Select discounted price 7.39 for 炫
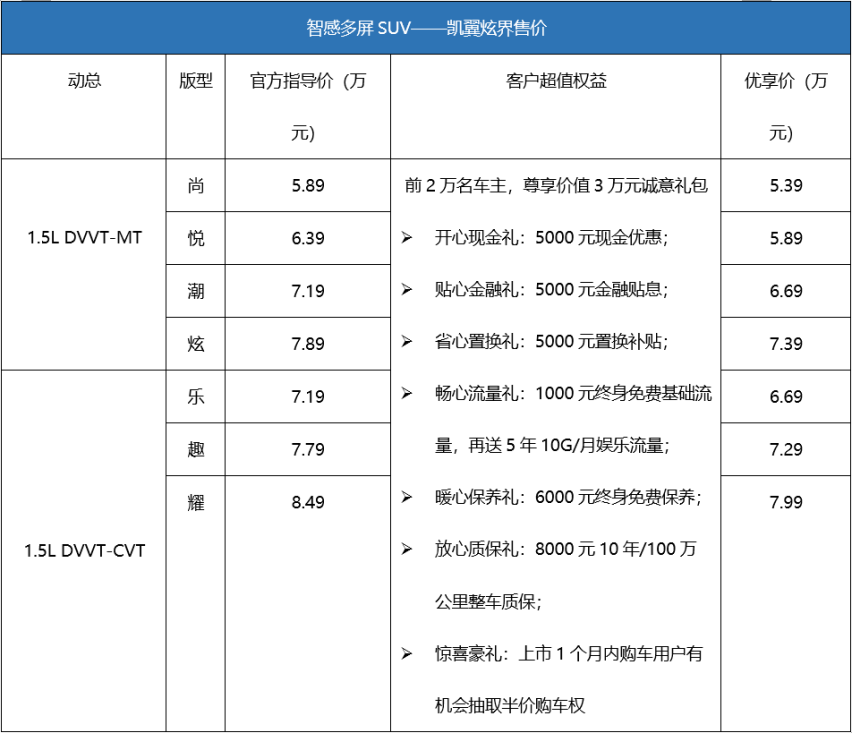 [786, 343]
